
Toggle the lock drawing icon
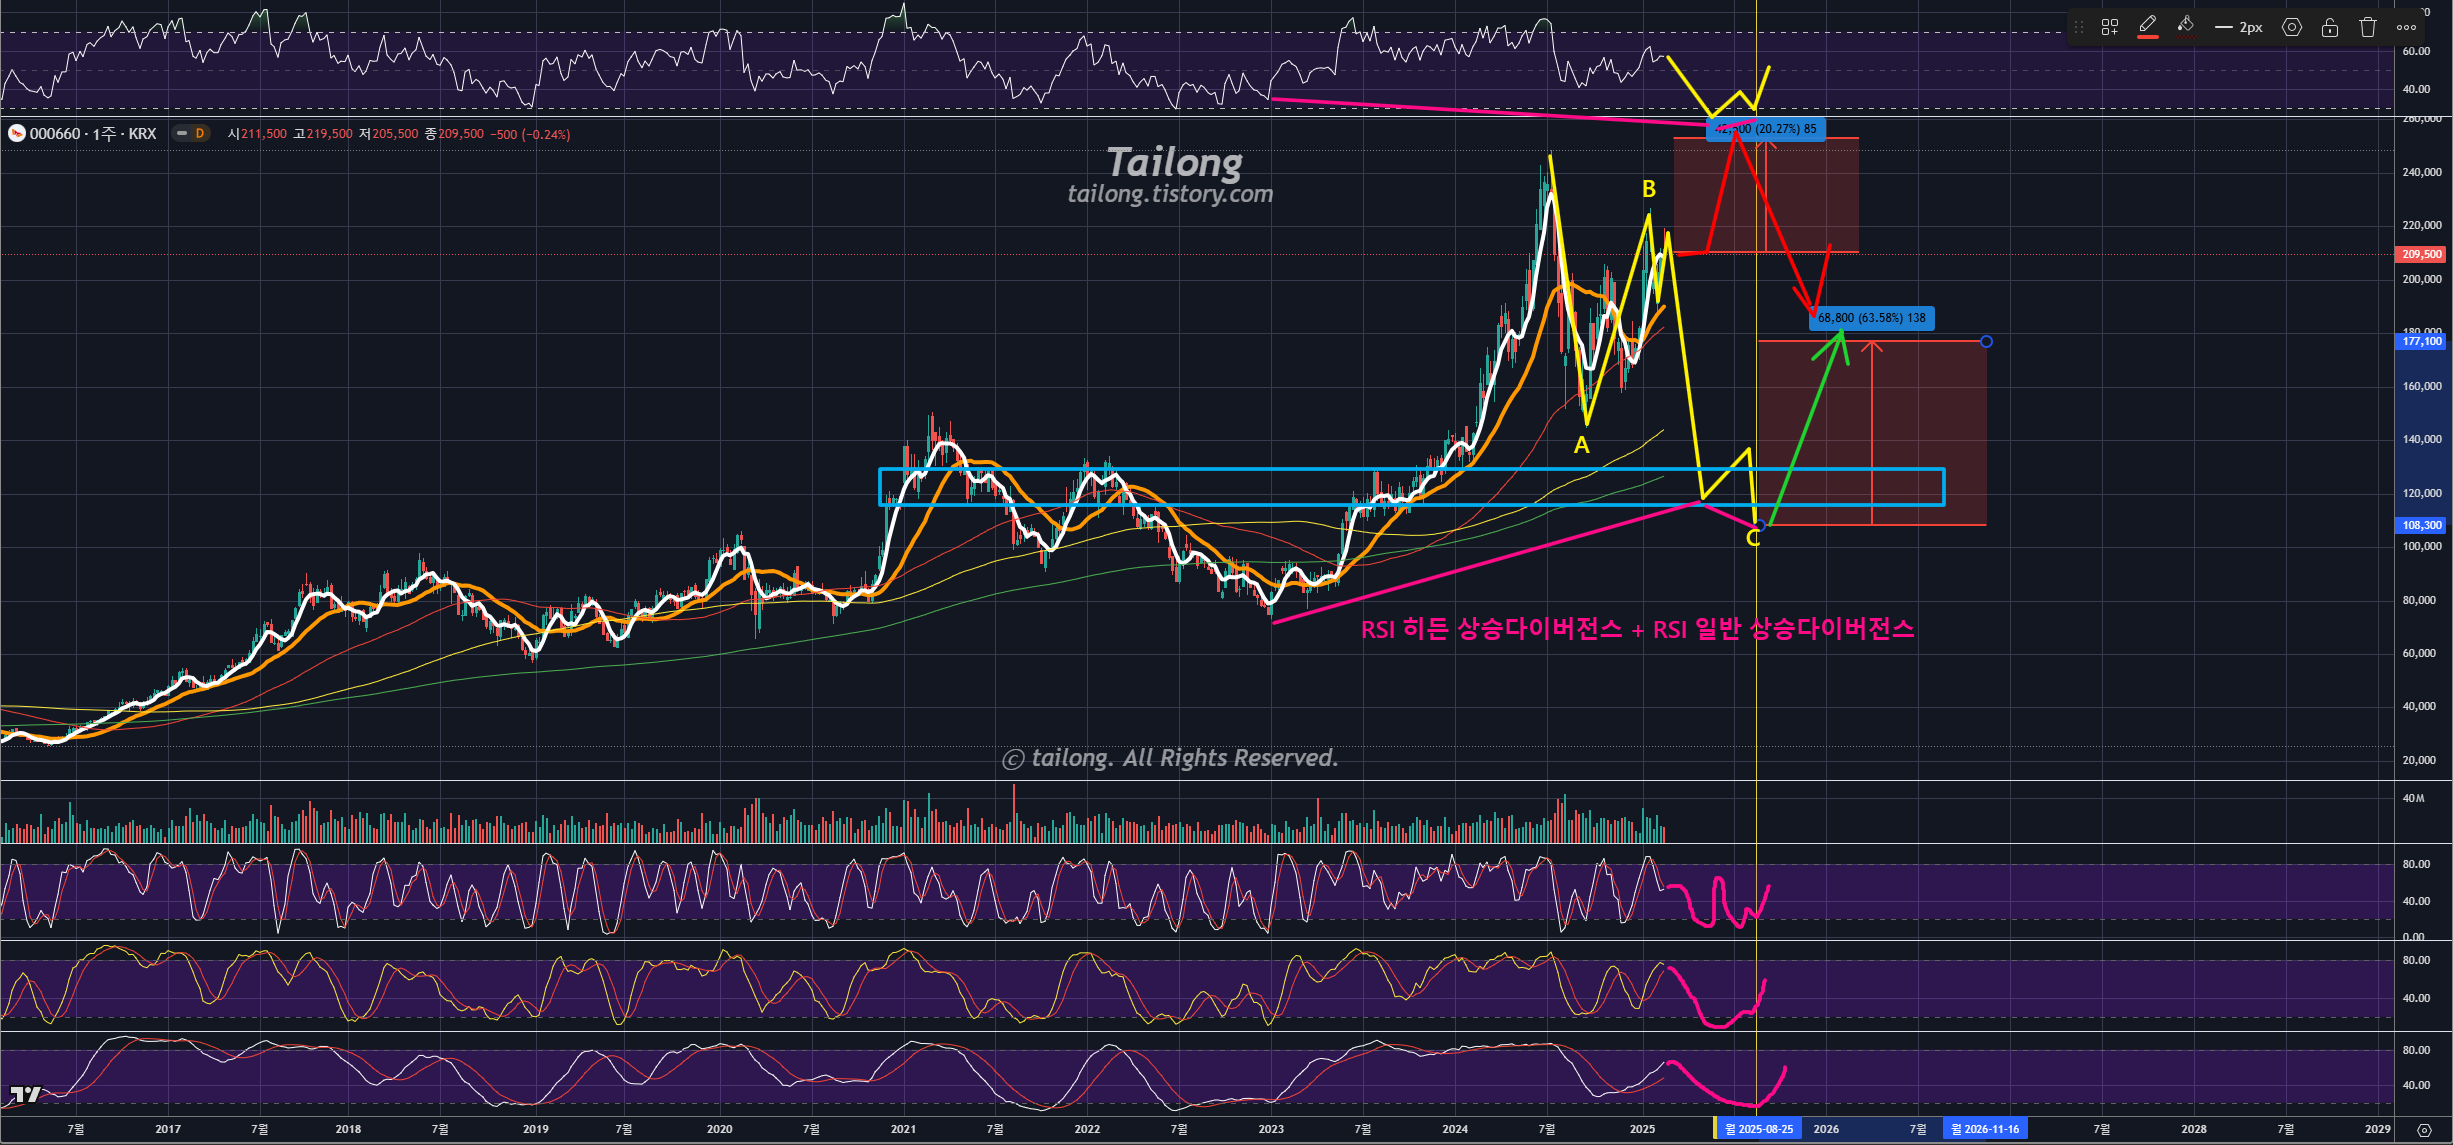[x=2330, y=28]
